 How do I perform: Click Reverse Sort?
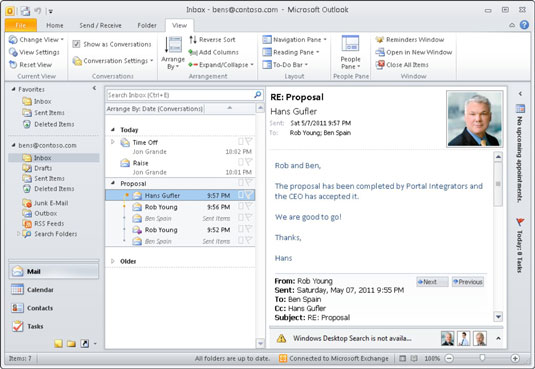click(x=212, y=40)
